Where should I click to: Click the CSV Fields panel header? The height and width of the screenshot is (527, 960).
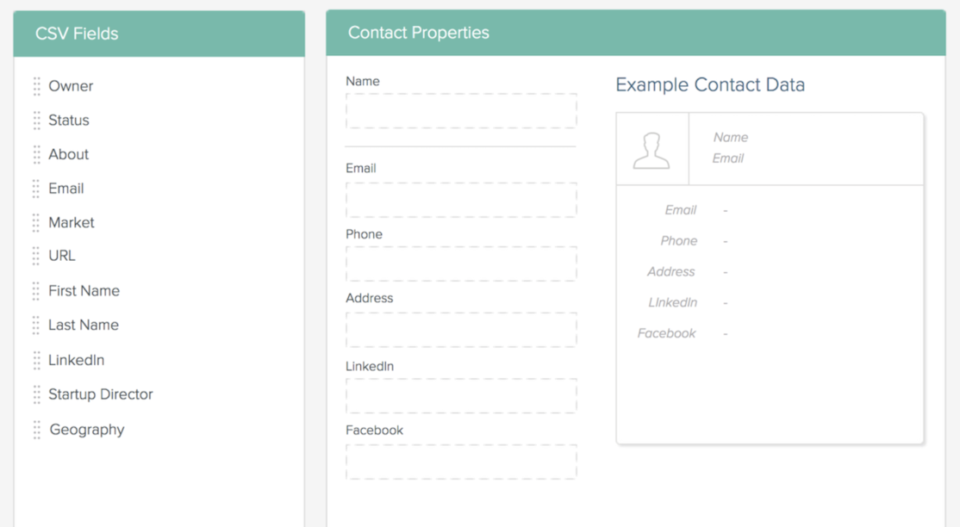click(159, 34)
